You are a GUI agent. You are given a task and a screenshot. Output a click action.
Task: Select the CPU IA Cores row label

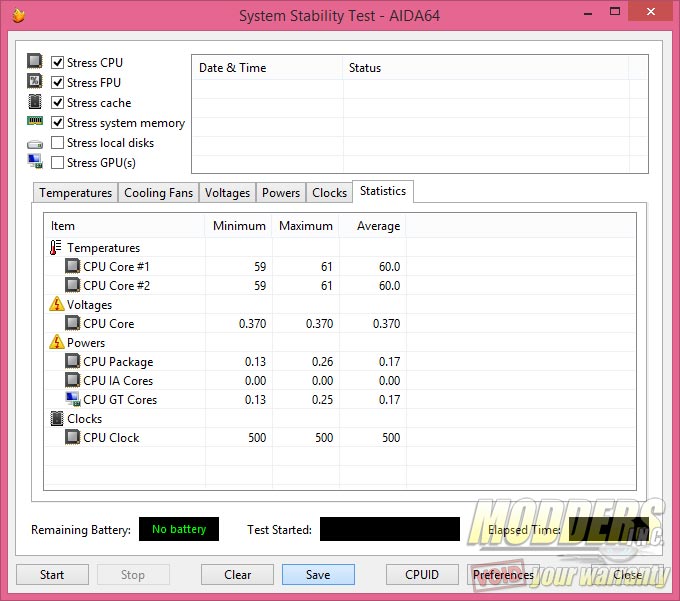coord(118,381)
